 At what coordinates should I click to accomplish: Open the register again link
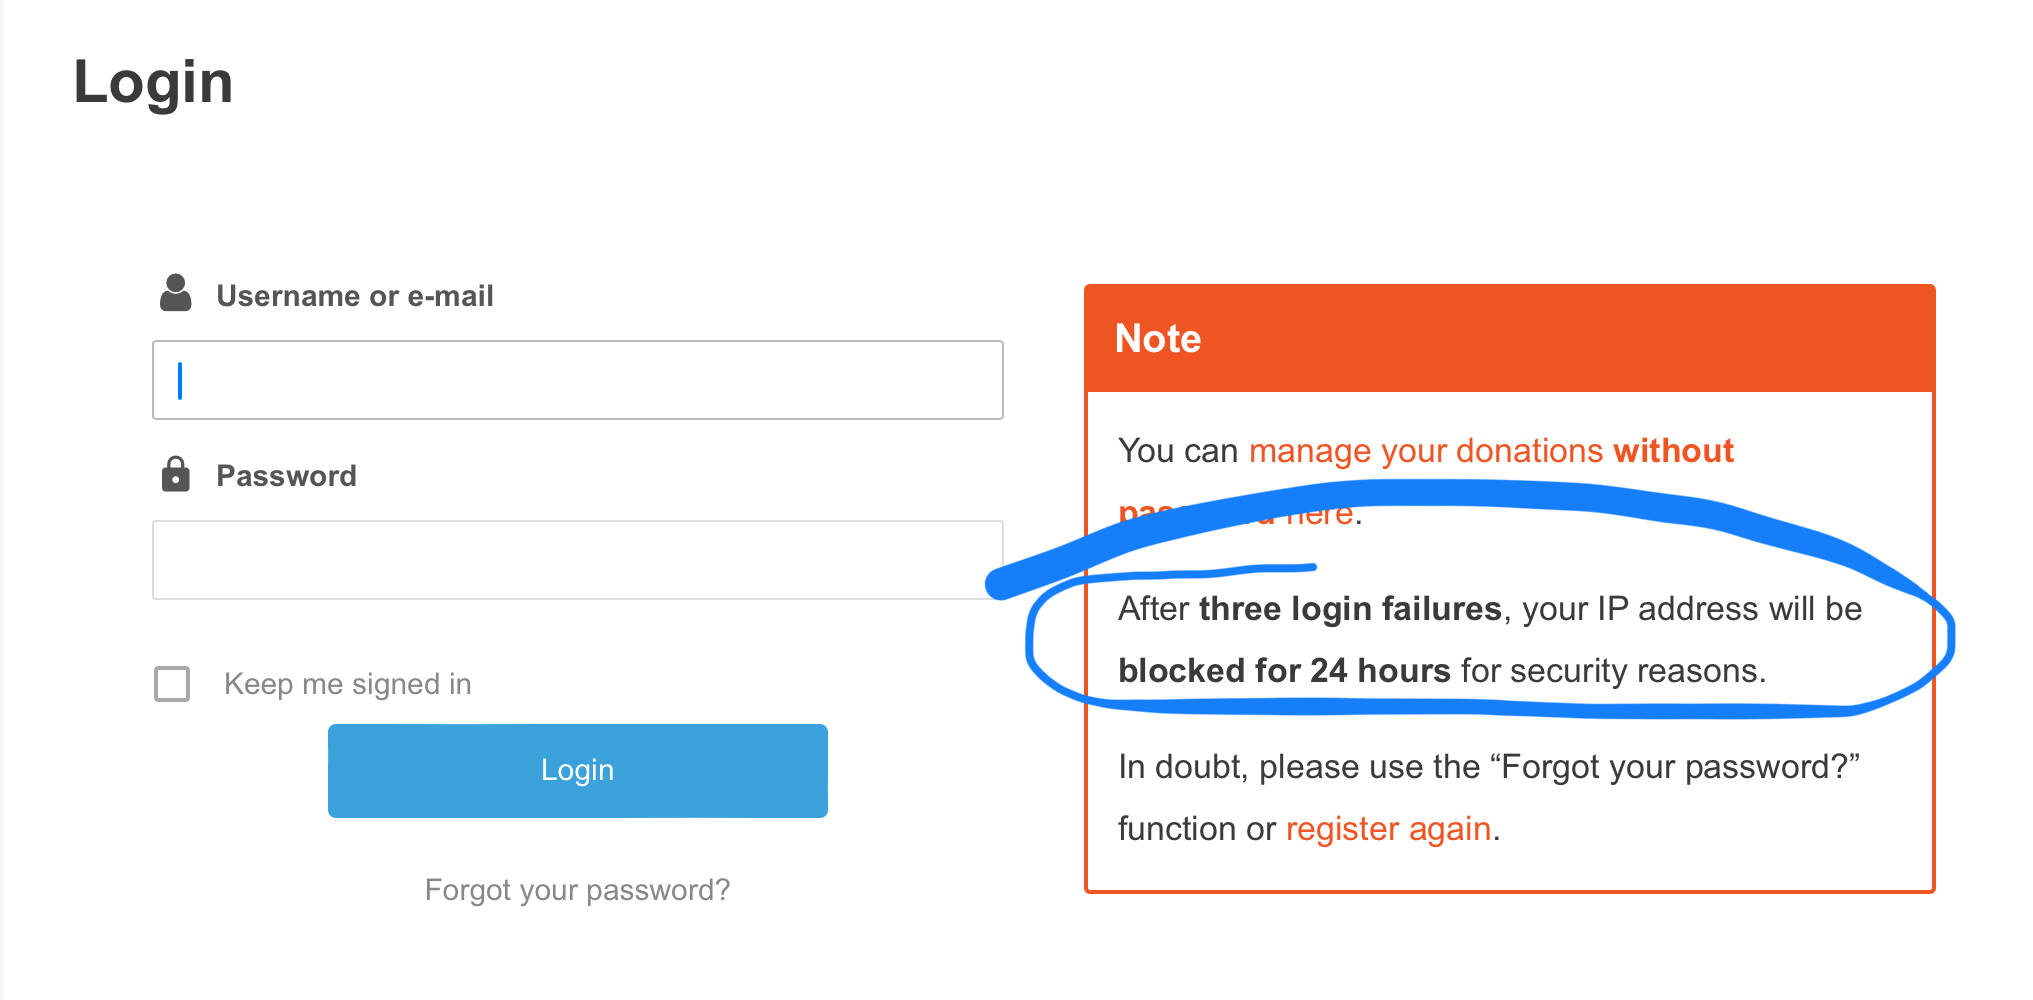tap(1388, 829)
